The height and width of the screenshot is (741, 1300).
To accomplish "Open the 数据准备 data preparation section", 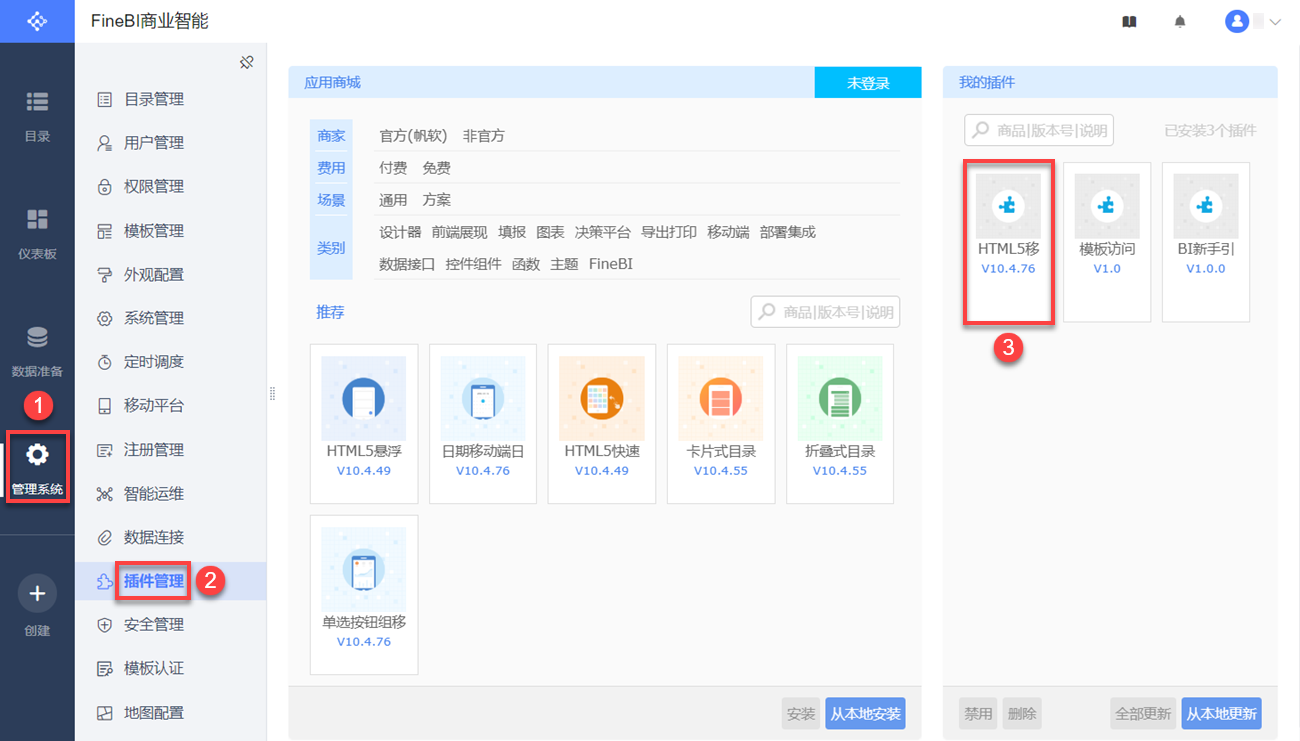I will pyautogui.click(x=37, y=351).
